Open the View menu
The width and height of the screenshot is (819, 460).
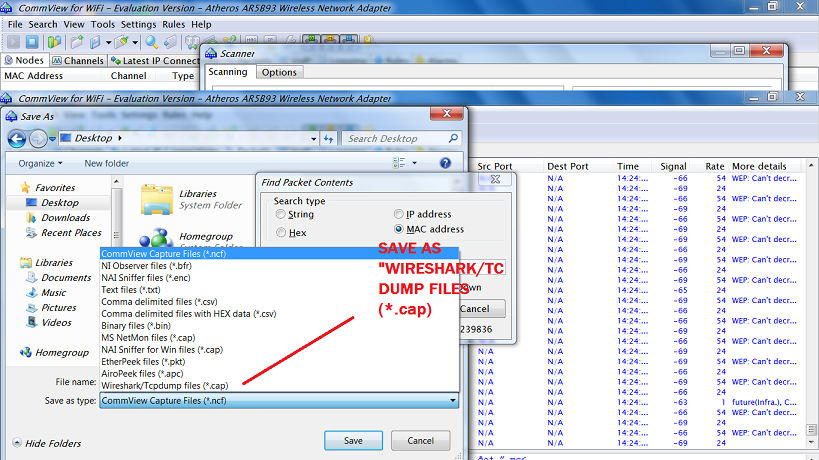click(74, 25)
